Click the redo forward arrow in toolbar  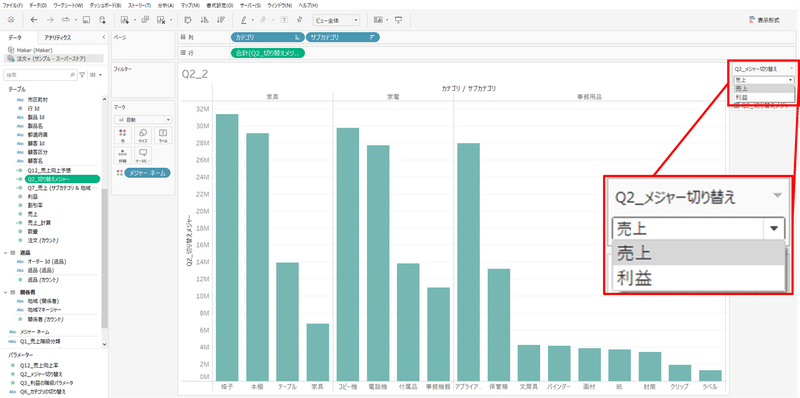tap(50, 20)
